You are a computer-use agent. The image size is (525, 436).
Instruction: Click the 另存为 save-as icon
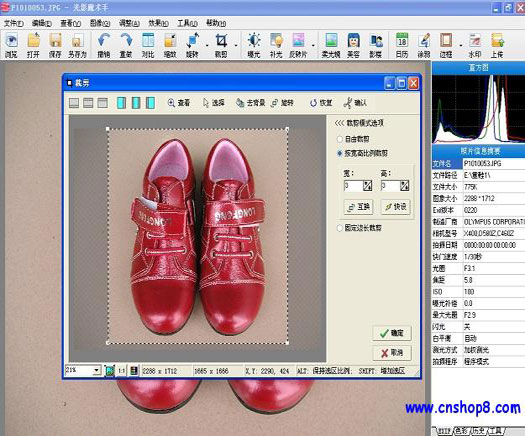(77, 45)
